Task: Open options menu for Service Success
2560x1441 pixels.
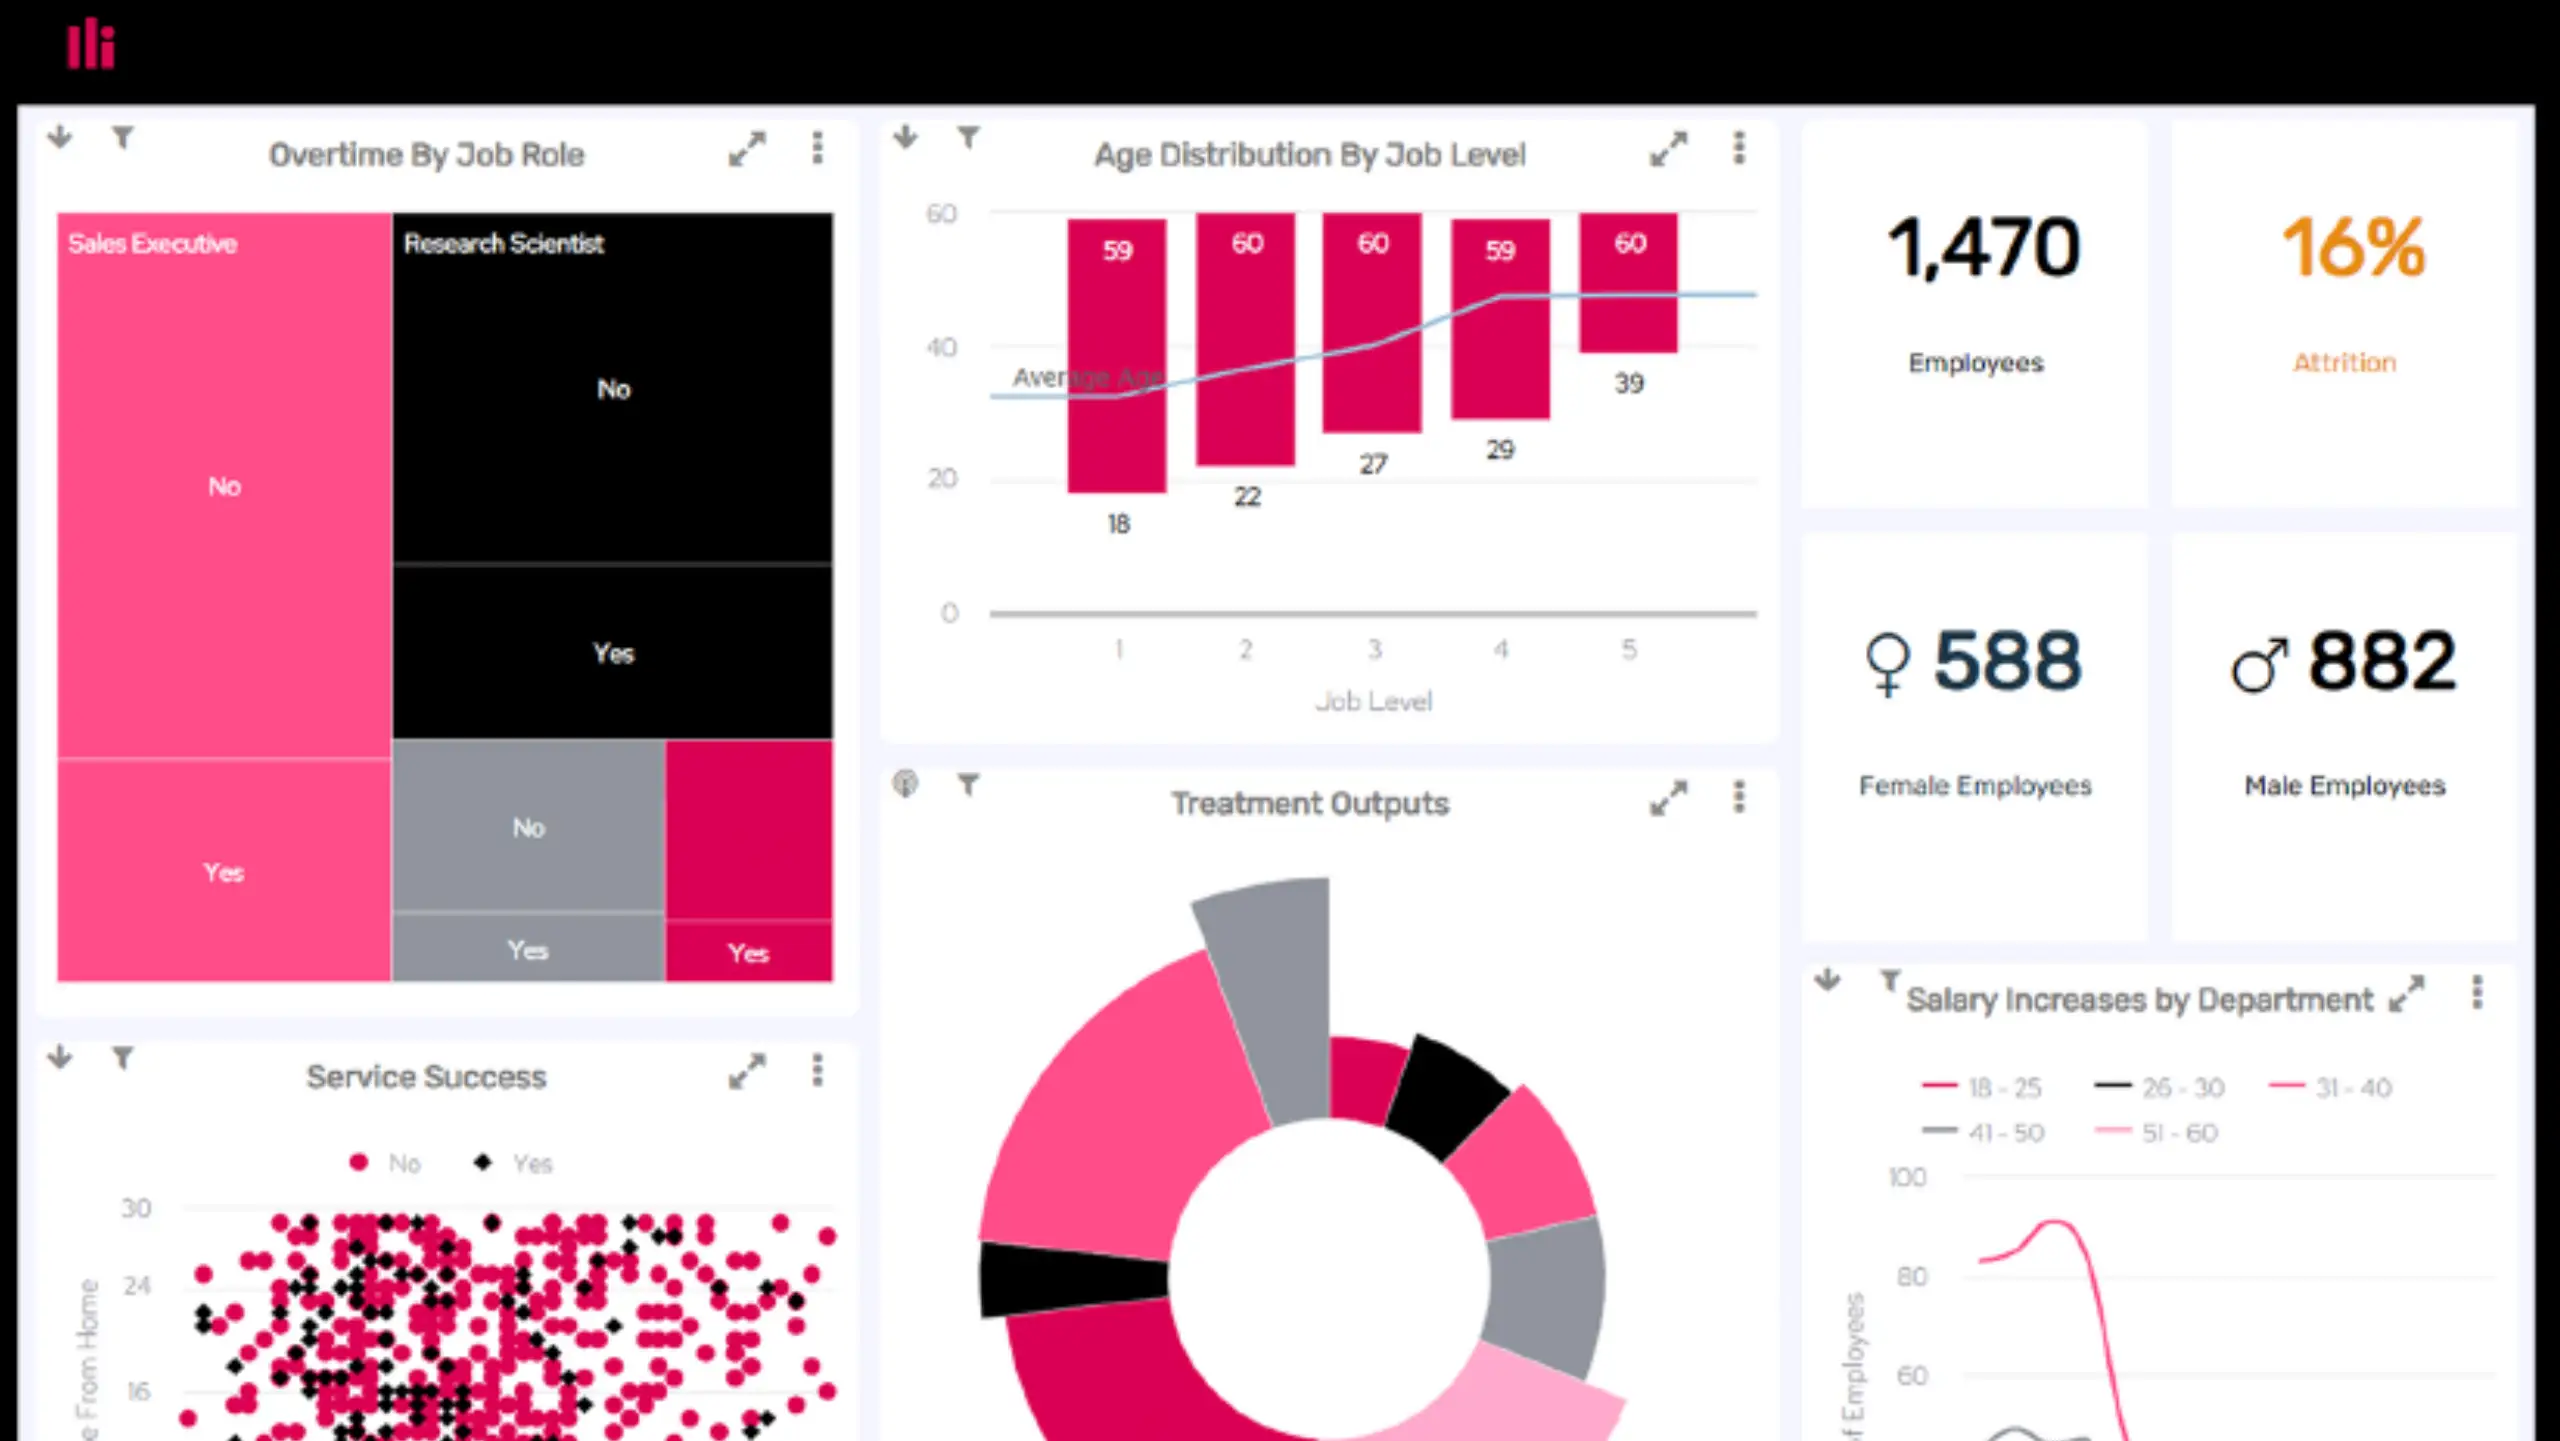Action: tap(817, 1070)
